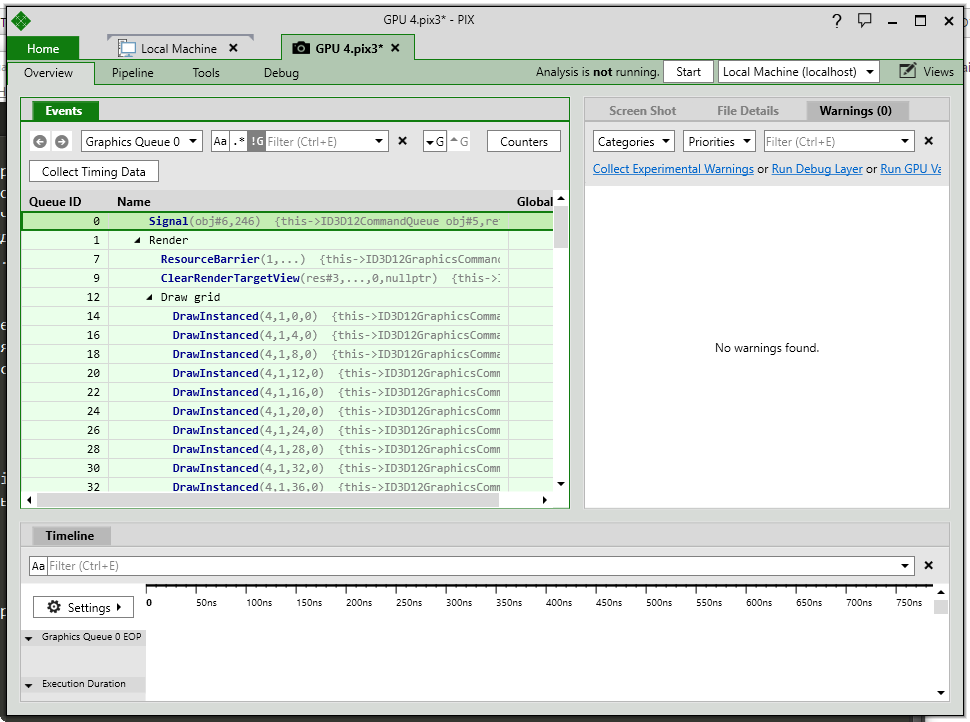The width and height of the screenshot is (970, 722).
Task: Clear the Warnings filter with X
Action: (929, 141)
